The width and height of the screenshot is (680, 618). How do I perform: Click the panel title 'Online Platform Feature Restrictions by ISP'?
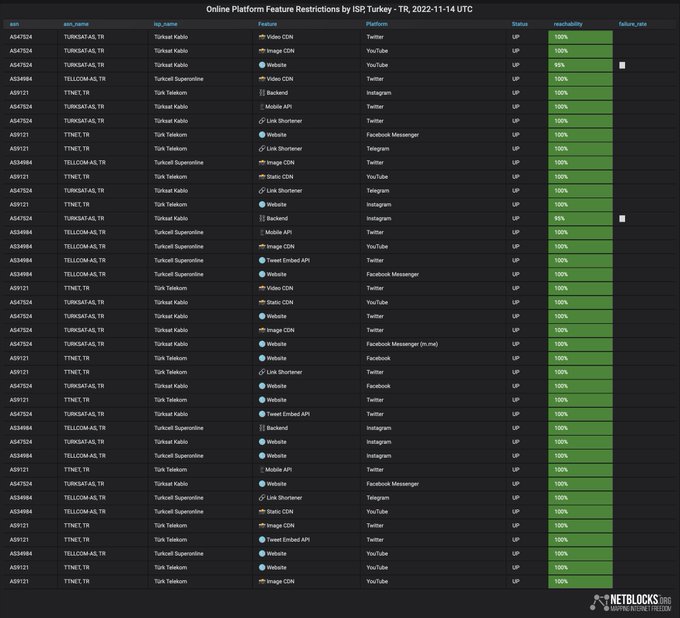[x=339, y=9]
